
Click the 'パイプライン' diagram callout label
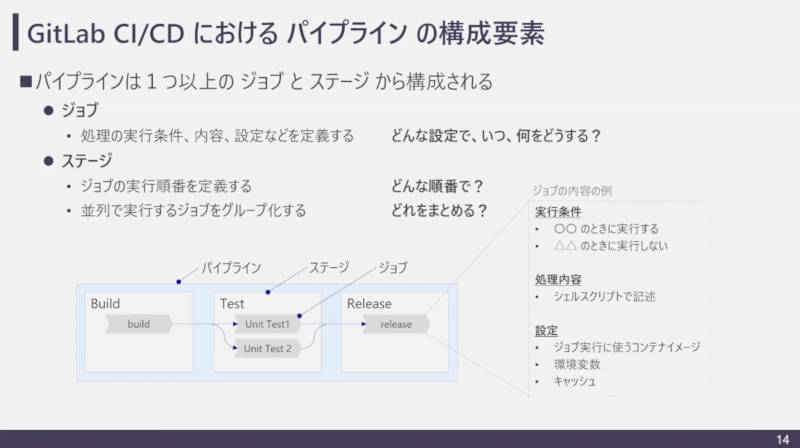[231, 268]
